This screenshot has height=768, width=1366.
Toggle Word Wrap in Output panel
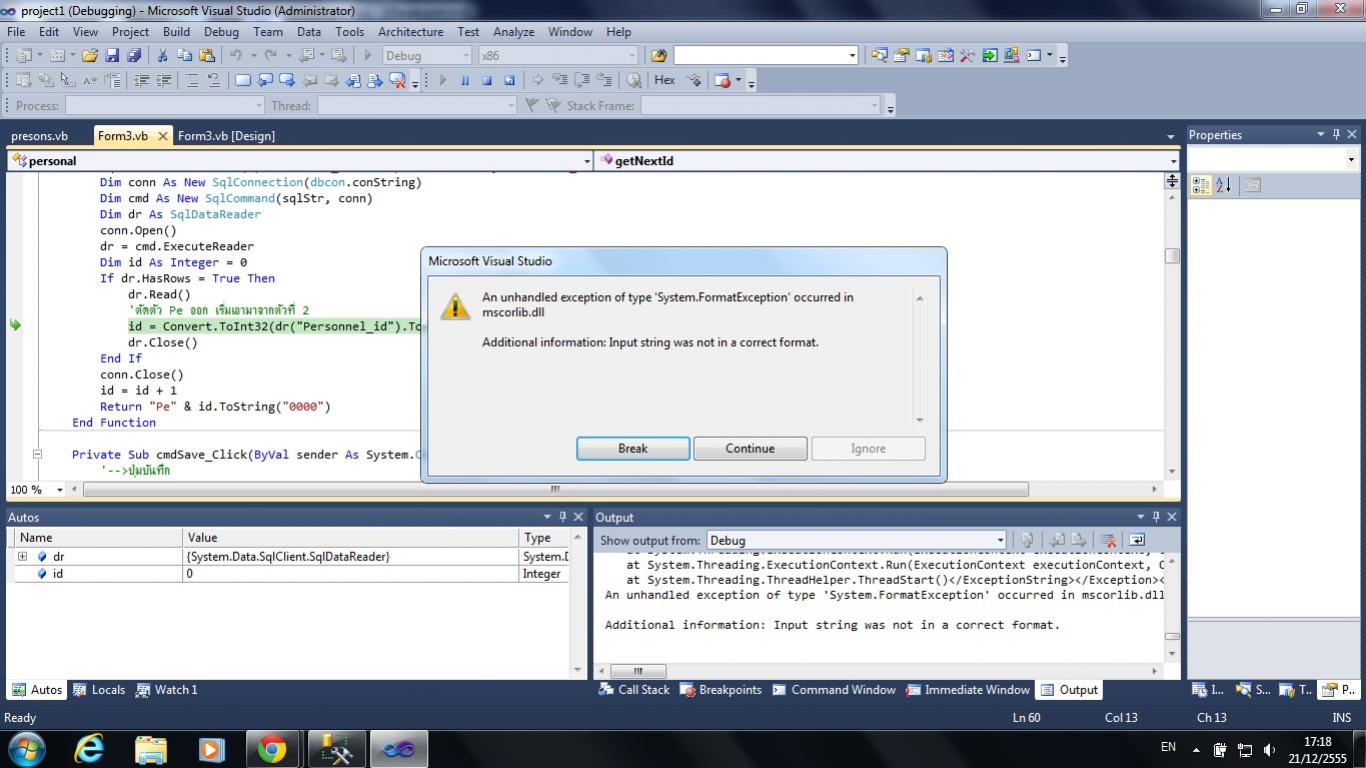(1137, 540)
